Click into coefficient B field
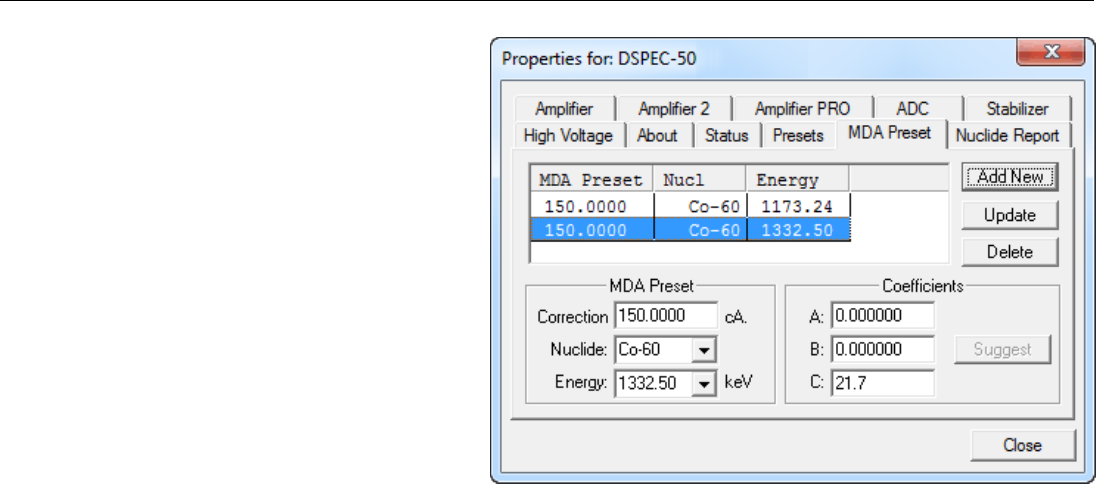Viewport: 1096px width, 484px height. click(x=883, y=349)
